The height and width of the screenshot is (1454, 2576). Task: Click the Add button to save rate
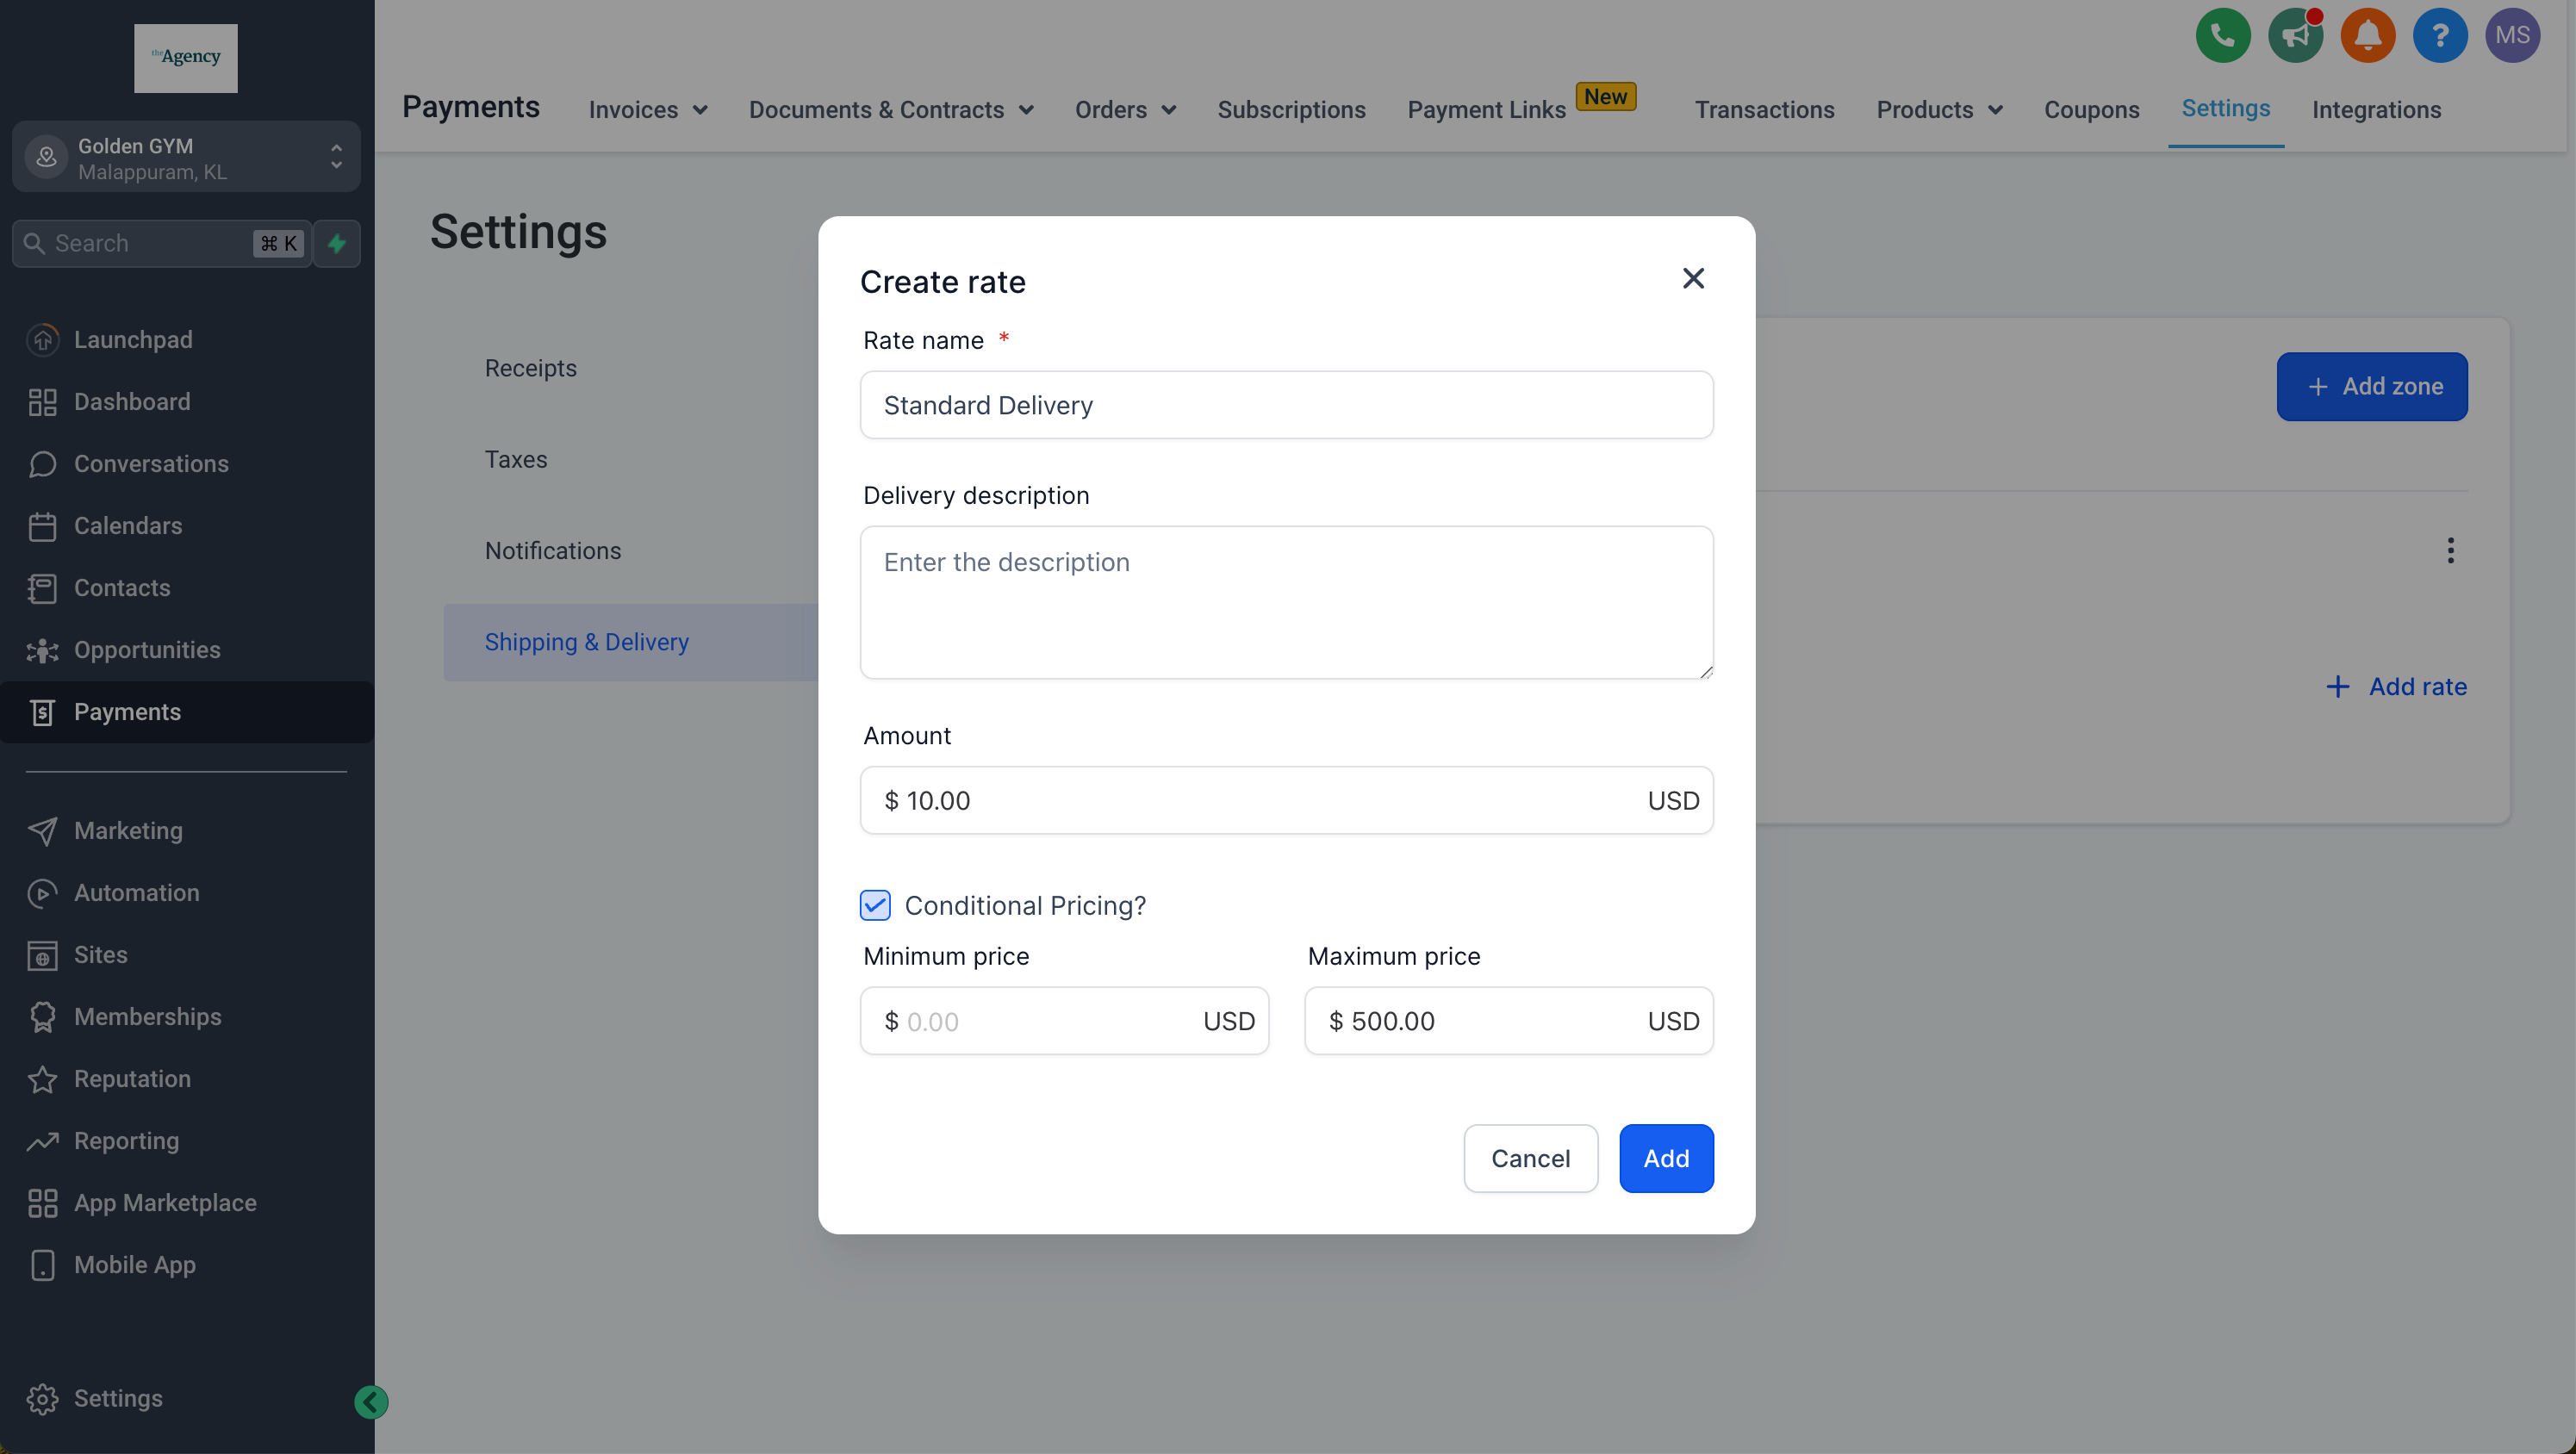(x=1665, y=1158)
